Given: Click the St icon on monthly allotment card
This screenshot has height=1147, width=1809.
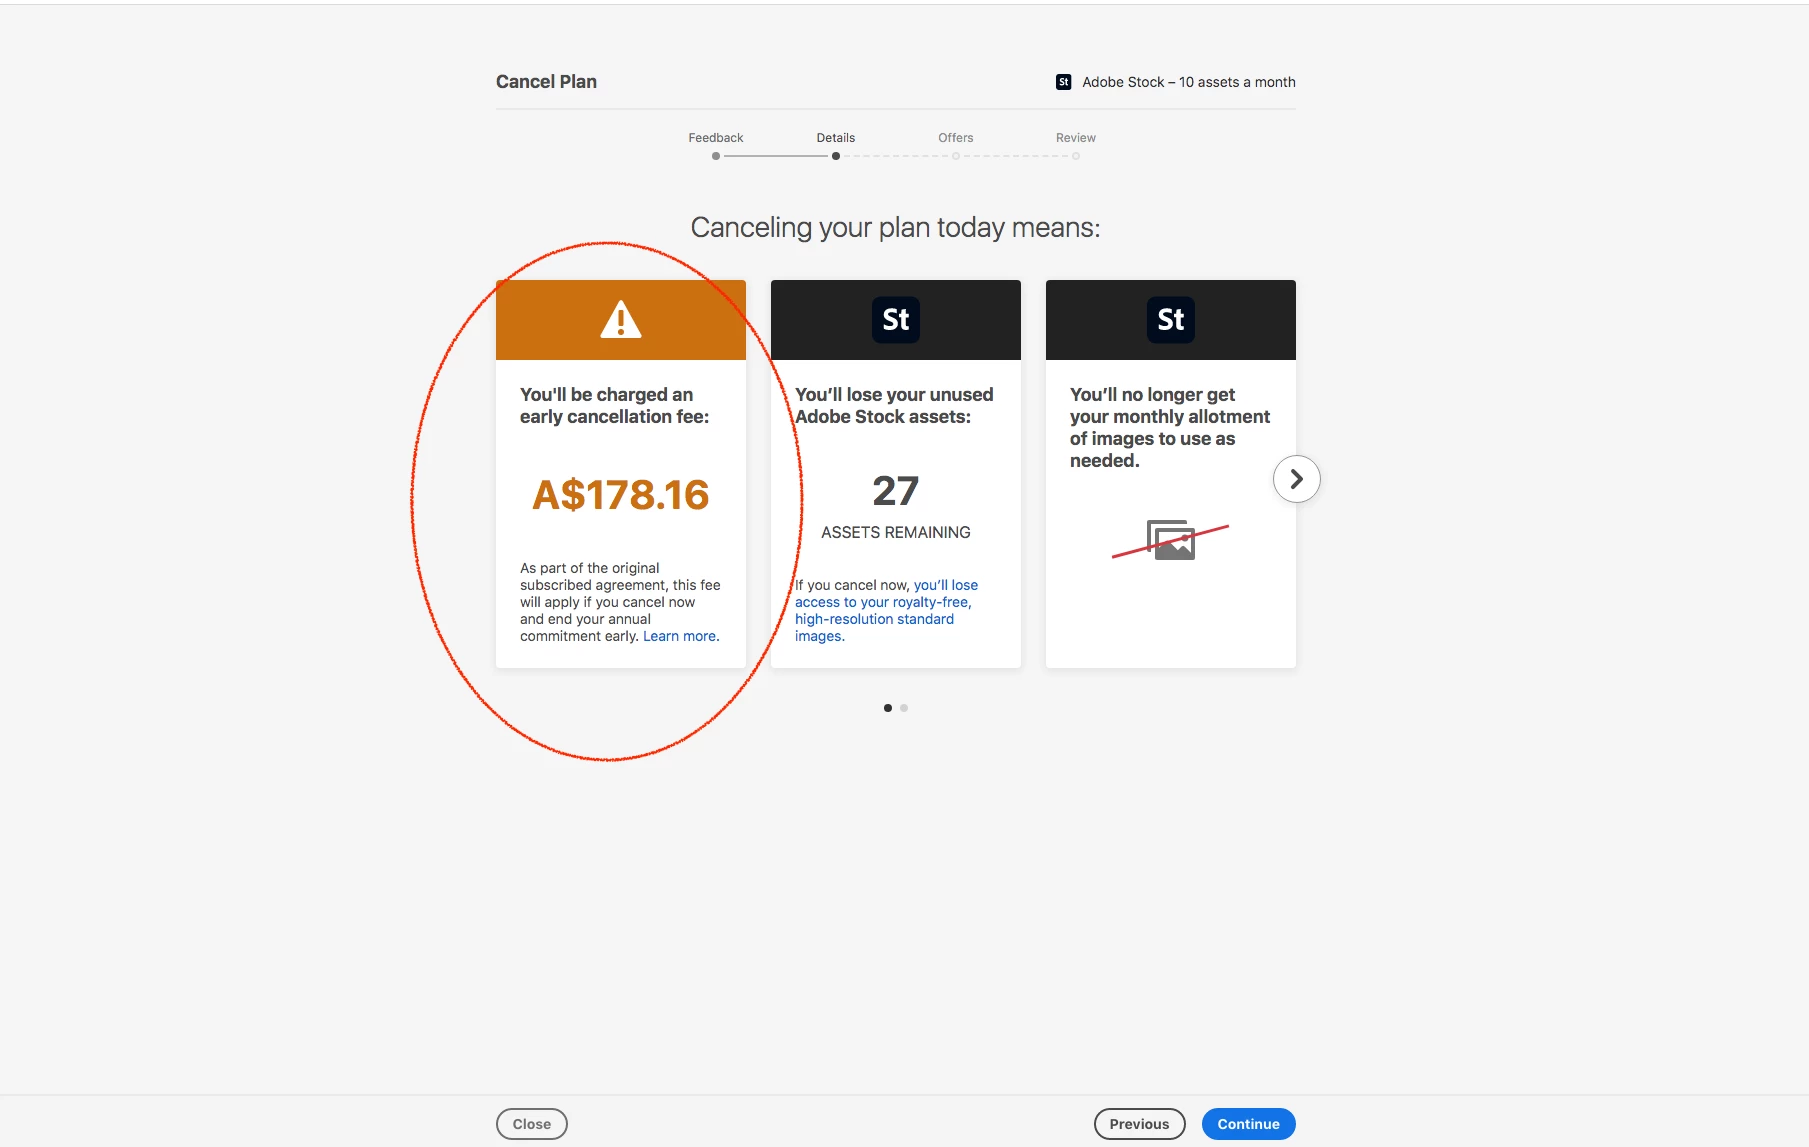Looking at the screenshot, I should [x=1171, y=320].
